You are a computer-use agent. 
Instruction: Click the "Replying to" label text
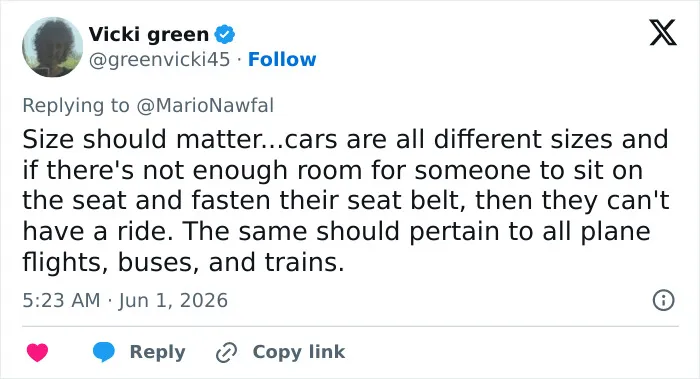(x=76, y=106)
